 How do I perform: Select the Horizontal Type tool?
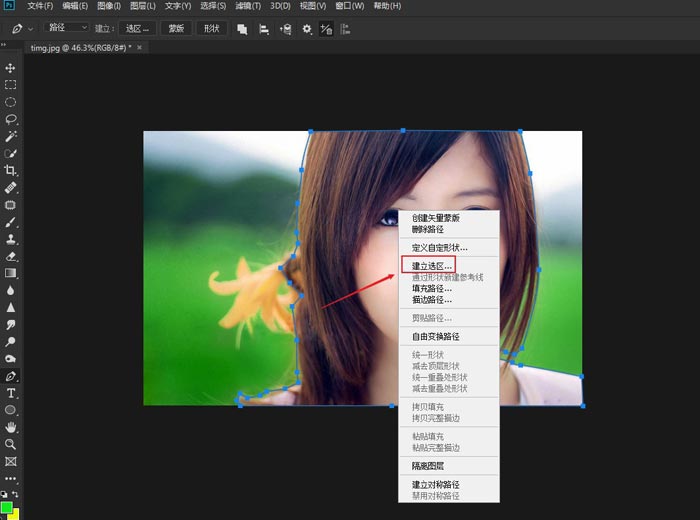click(11, 393)
